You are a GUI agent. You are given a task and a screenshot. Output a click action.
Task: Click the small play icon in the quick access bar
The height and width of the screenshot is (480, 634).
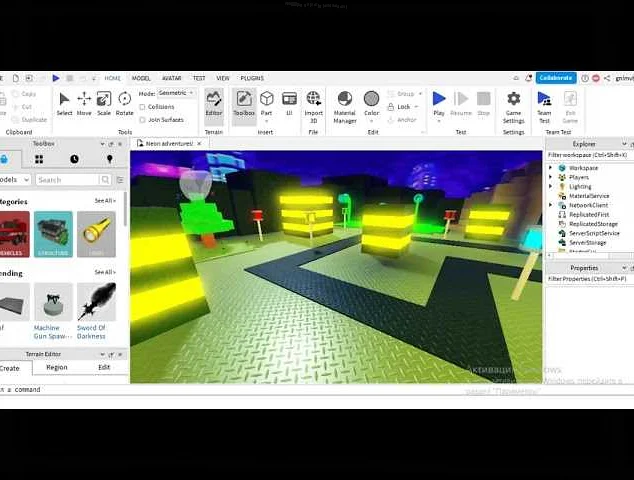[56, 78]
